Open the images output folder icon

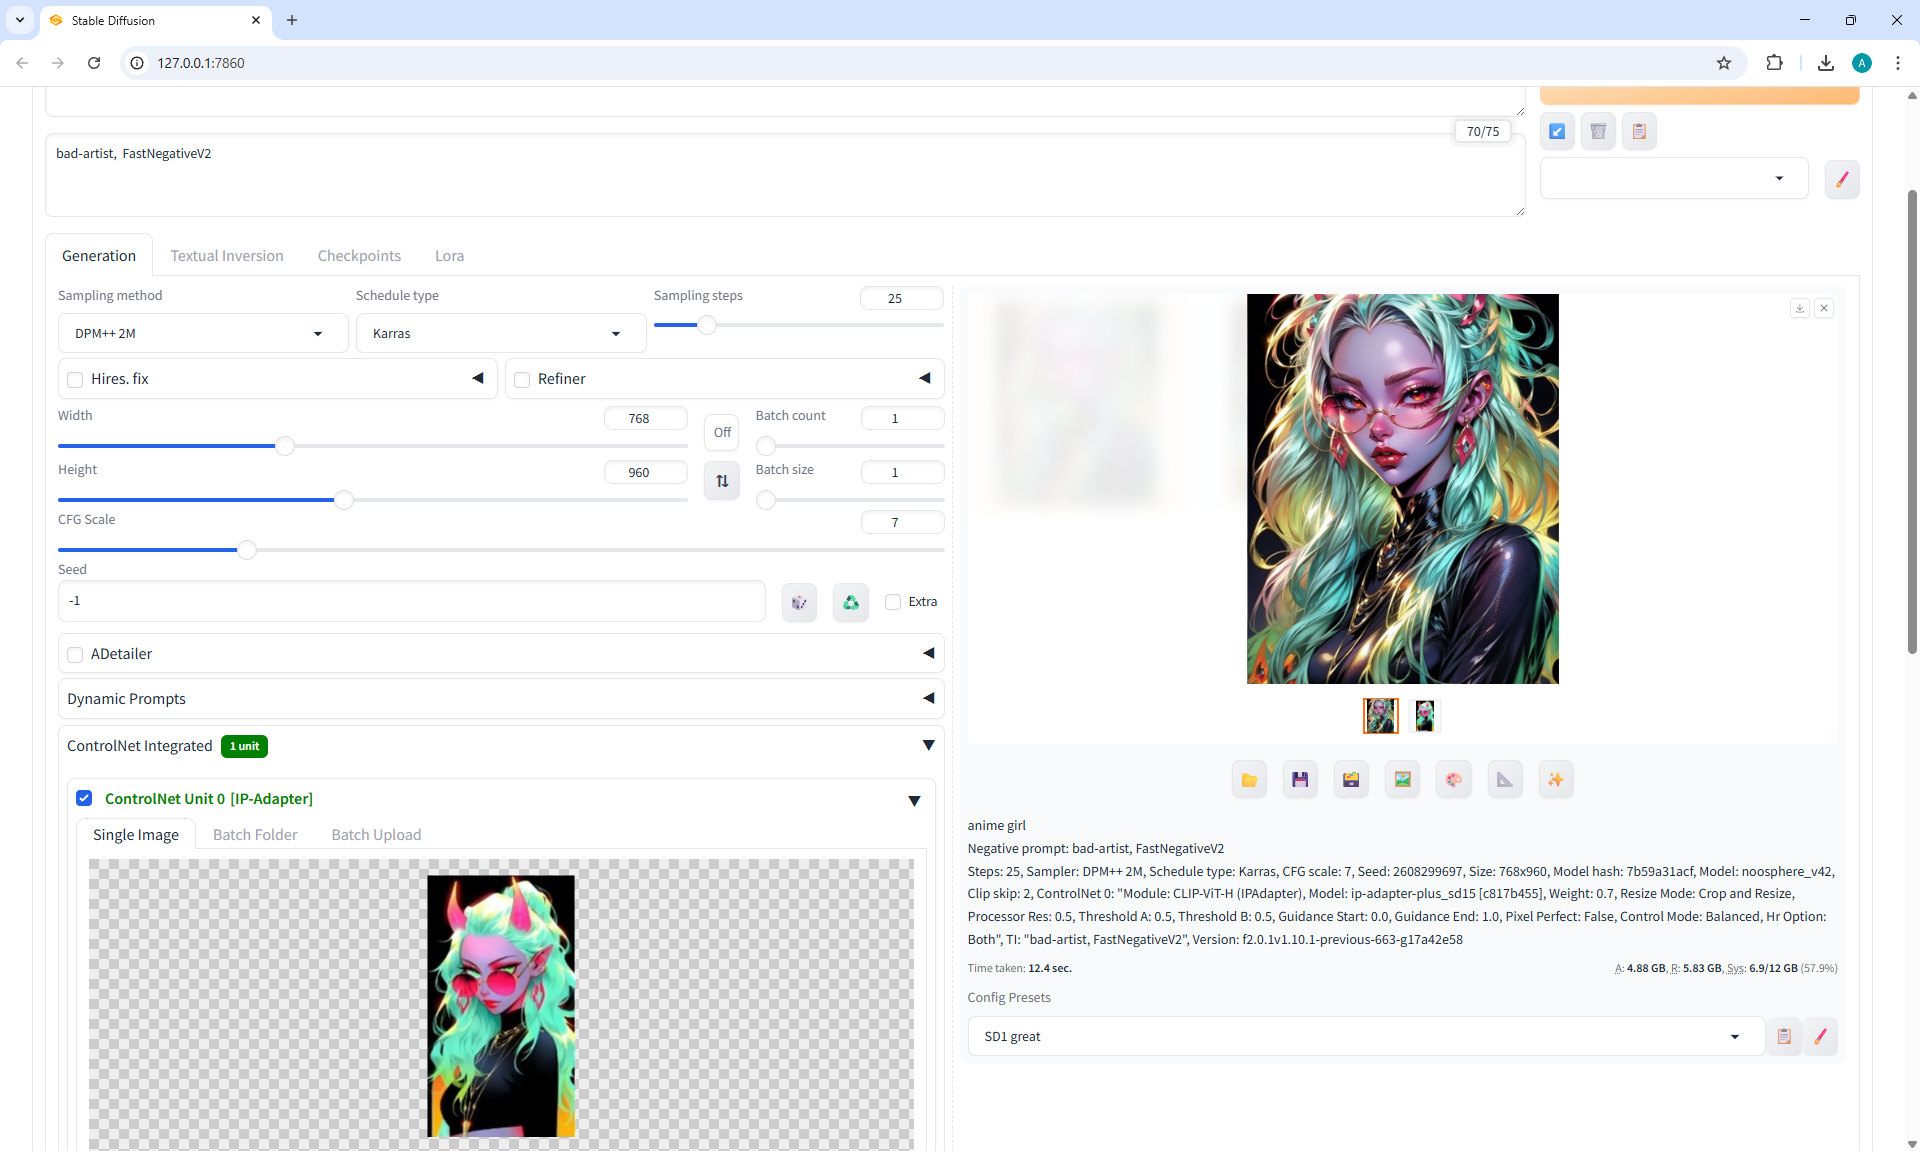point(1249,780)
